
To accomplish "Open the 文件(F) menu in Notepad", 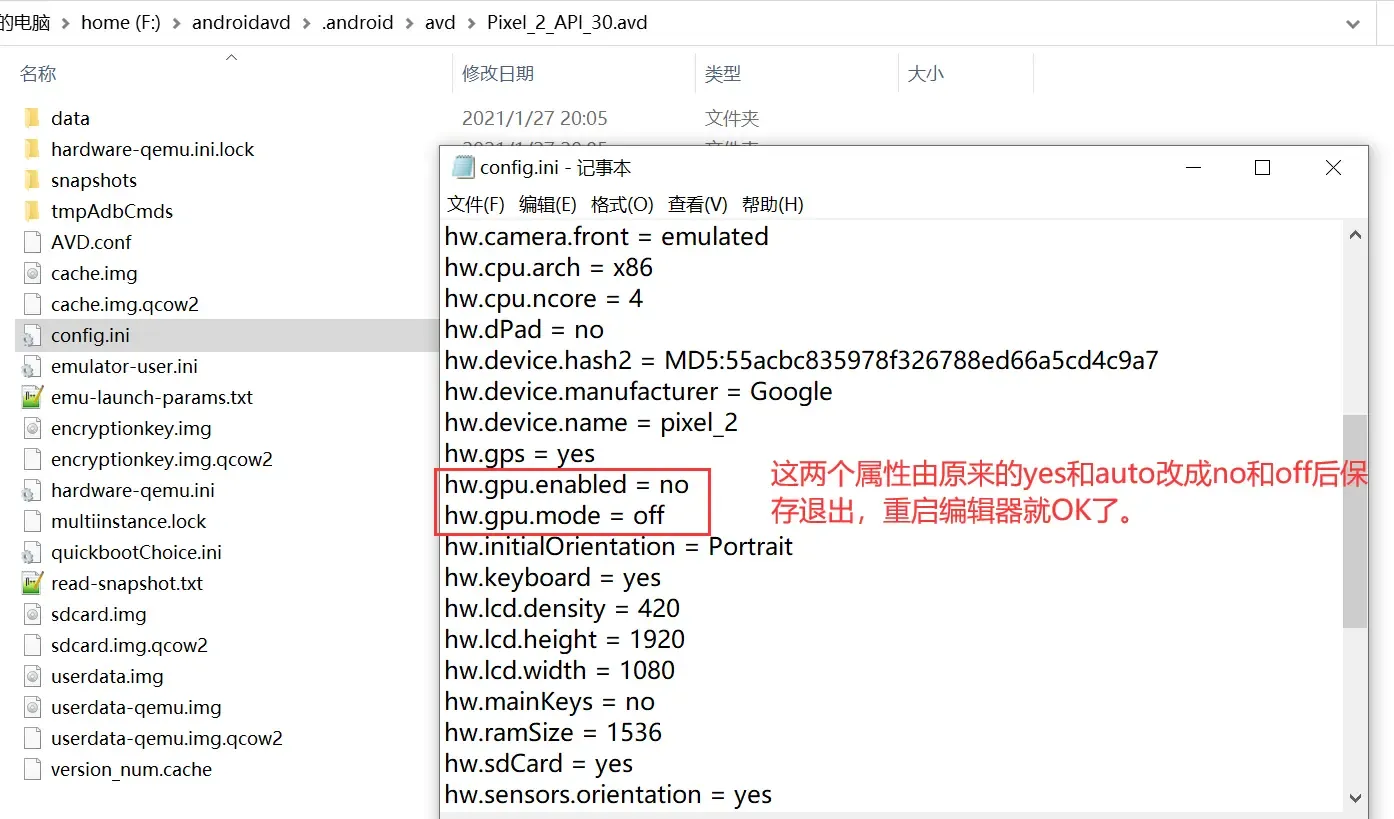I will (474, 204).
